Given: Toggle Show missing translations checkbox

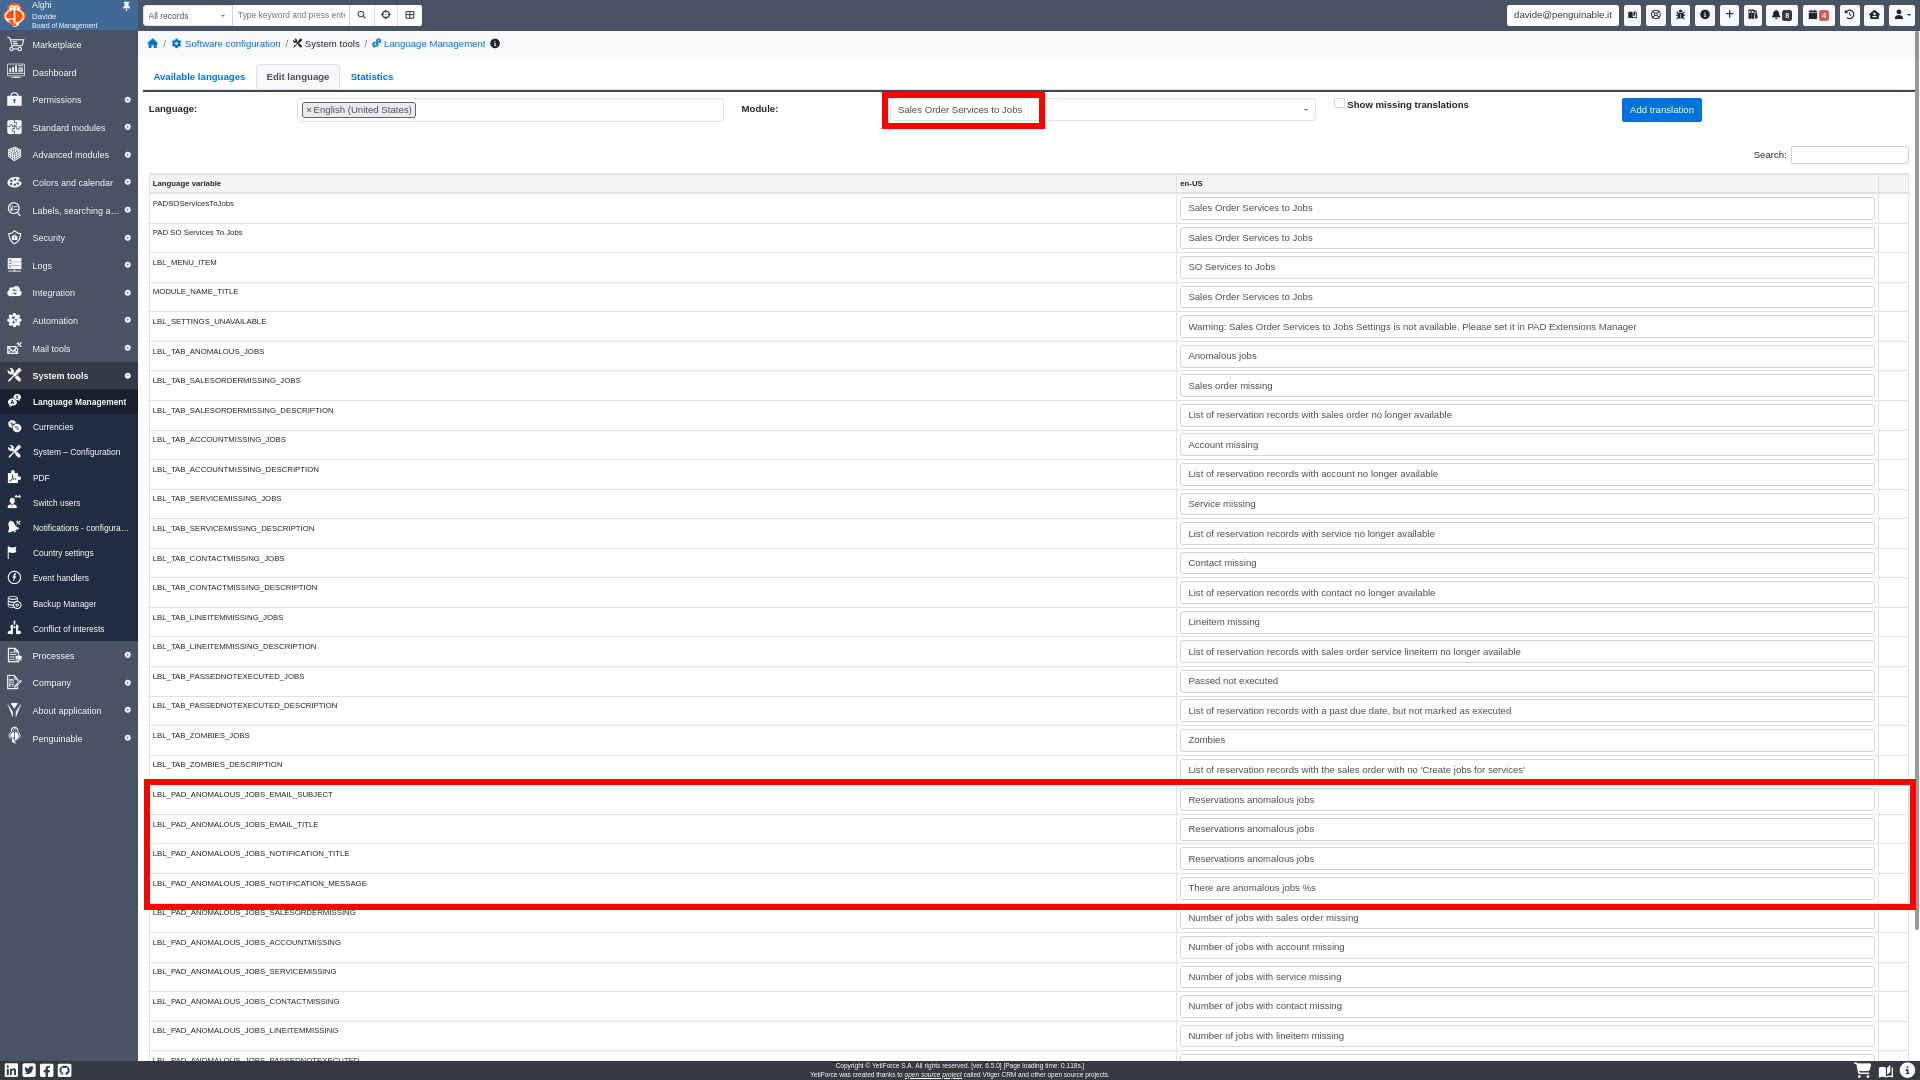Looking at the screenshot, I should point(1339,103).
